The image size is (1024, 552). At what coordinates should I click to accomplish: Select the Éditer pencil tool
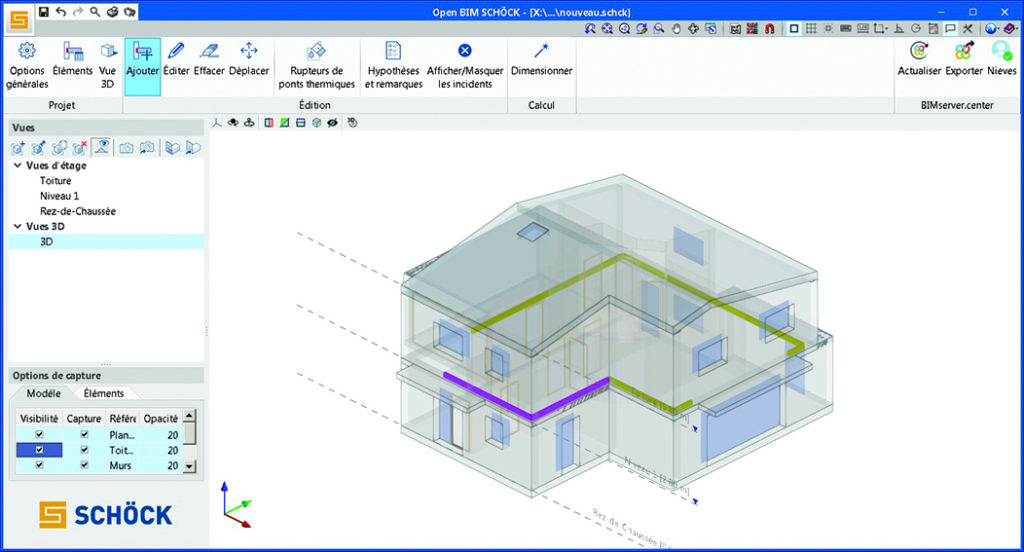[x=176, y=59]
